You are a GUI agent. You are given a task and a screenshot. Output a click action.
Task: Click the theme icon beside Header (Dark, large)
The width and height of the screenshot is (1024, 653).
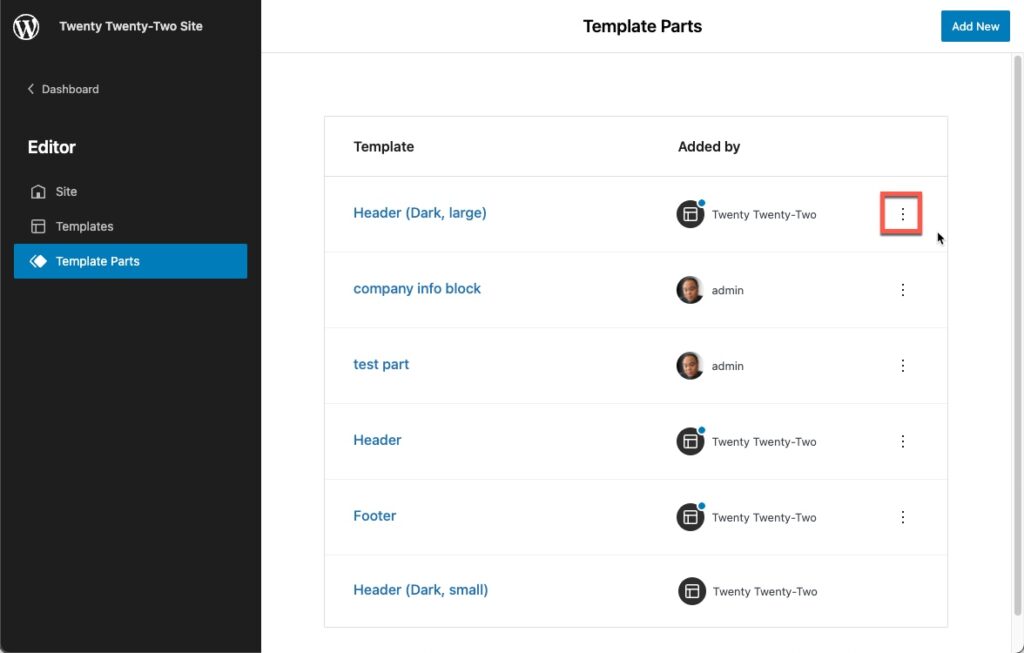point(690,214)
